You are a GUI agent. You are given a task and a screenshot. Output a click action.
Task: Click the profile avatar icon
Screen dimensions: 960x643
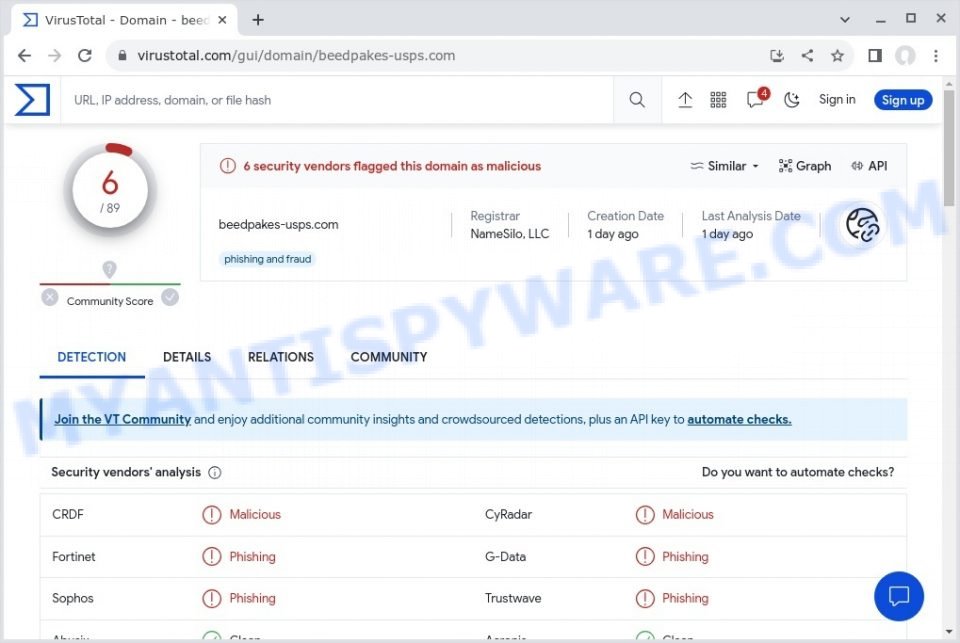click(x=906, y=56)
